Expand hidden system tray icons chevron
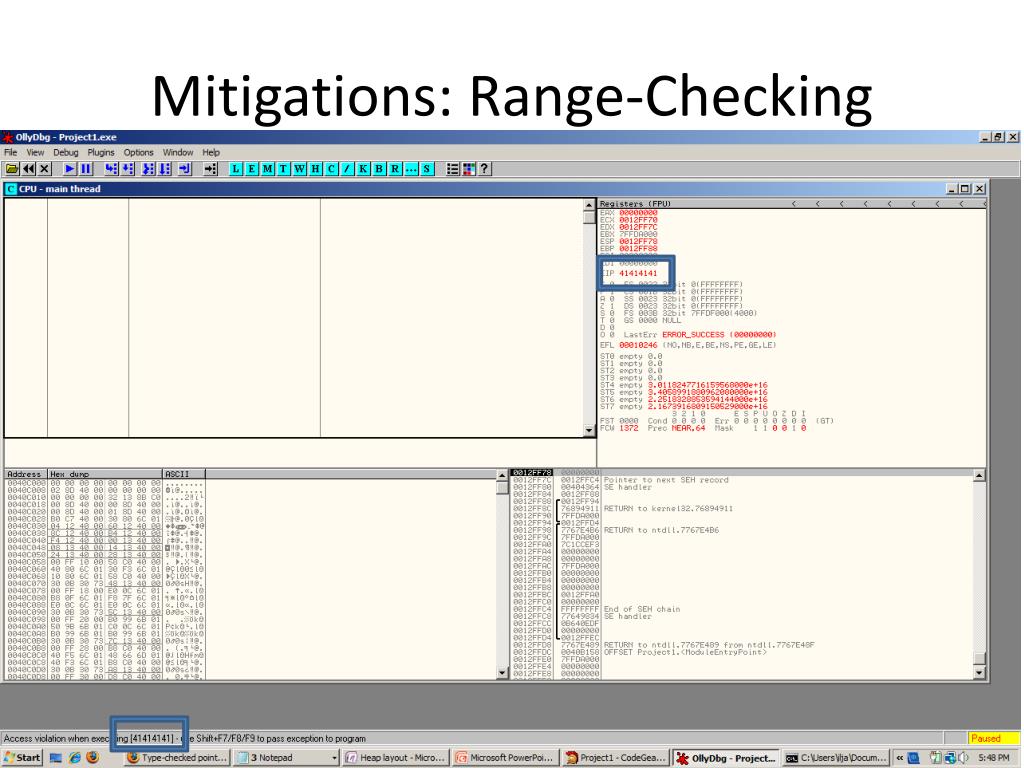 coord(900,758)
